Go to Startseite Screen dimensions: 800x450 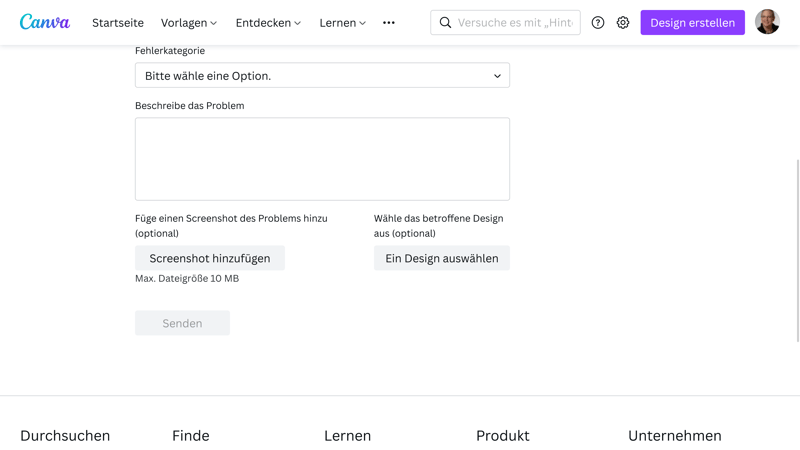click(x=118, y=22)
